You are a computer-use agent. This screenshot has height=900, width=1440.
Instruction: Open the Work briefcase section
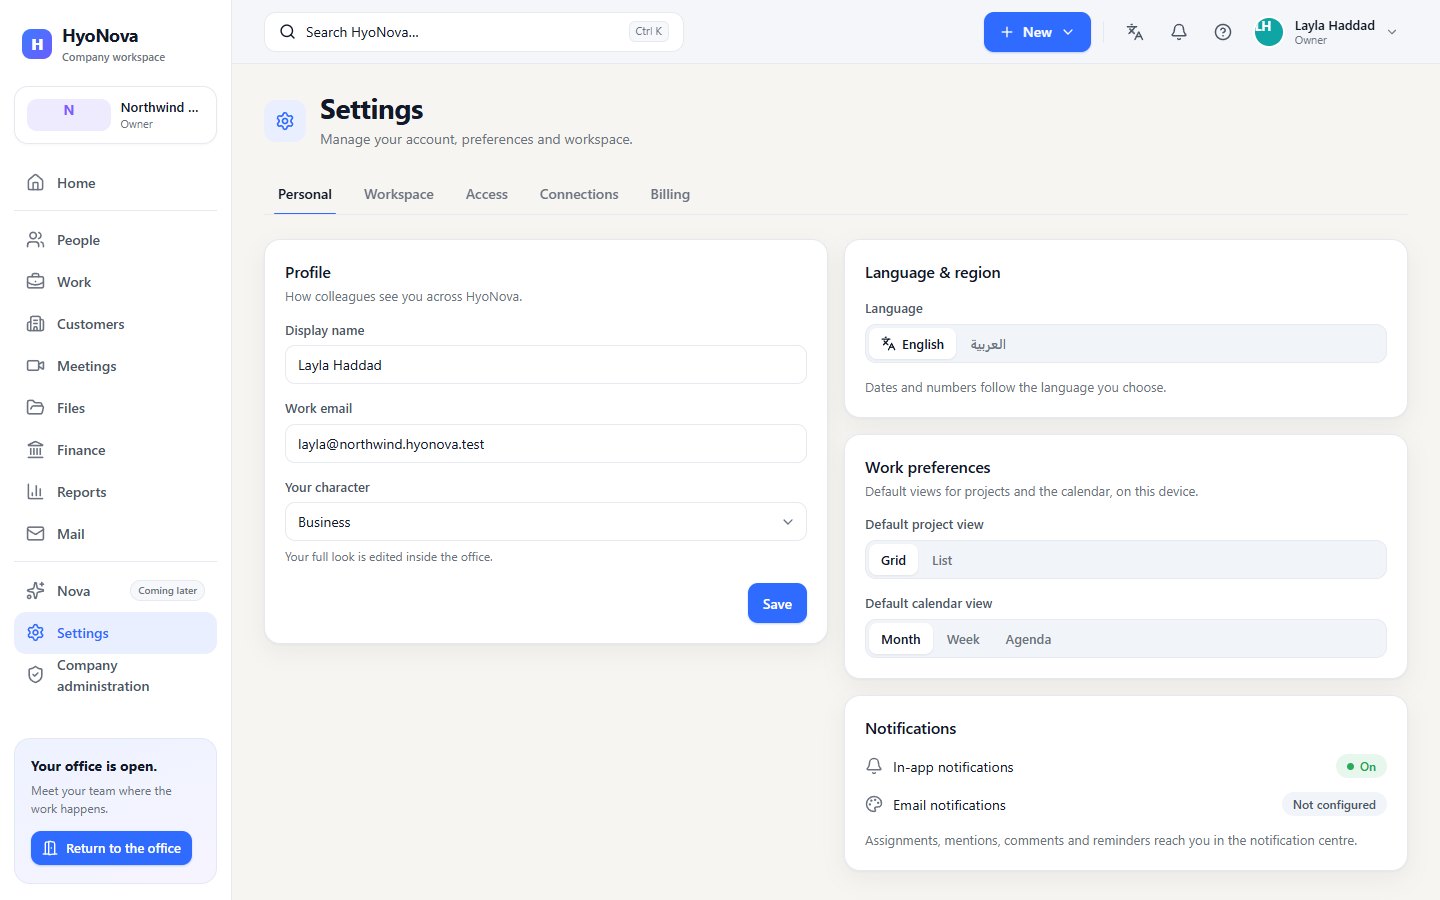pyautogui.click(x=115, y=282)
